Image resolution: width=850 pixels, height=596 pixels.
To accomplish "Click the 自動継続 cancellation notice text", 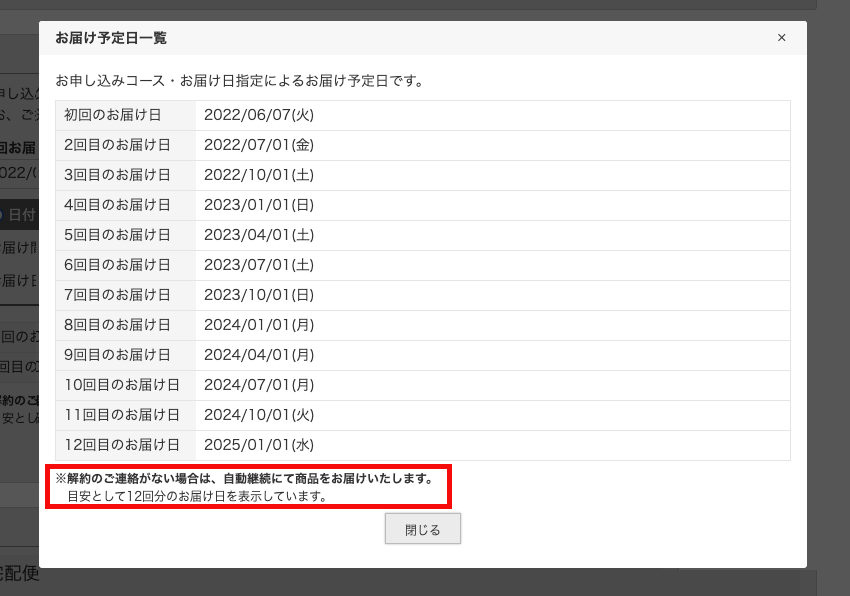I will pyautogui.click(x=245, y=479).
